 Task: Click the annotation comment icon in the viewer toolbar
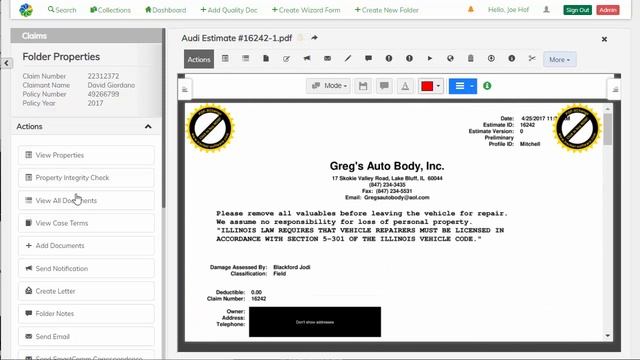pyautogui.click(x=384, y=86)
